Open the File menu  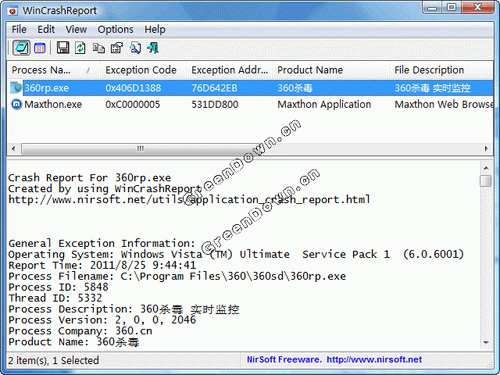pyautogui.click(x=19, y=29)
